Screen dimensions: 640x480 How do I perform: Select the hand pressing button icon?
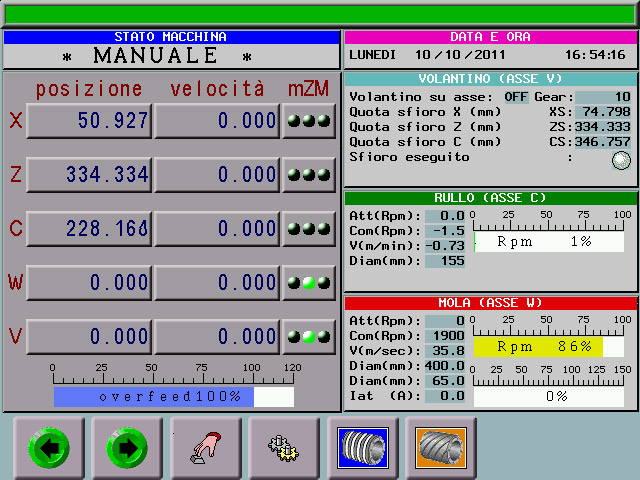206,448
